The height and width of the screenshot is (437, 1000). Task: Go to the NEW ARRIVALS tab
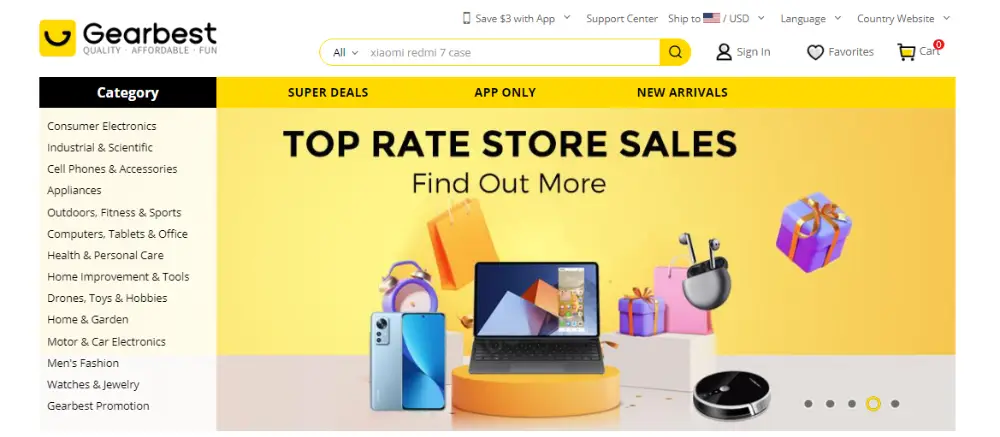click(682, 93)
